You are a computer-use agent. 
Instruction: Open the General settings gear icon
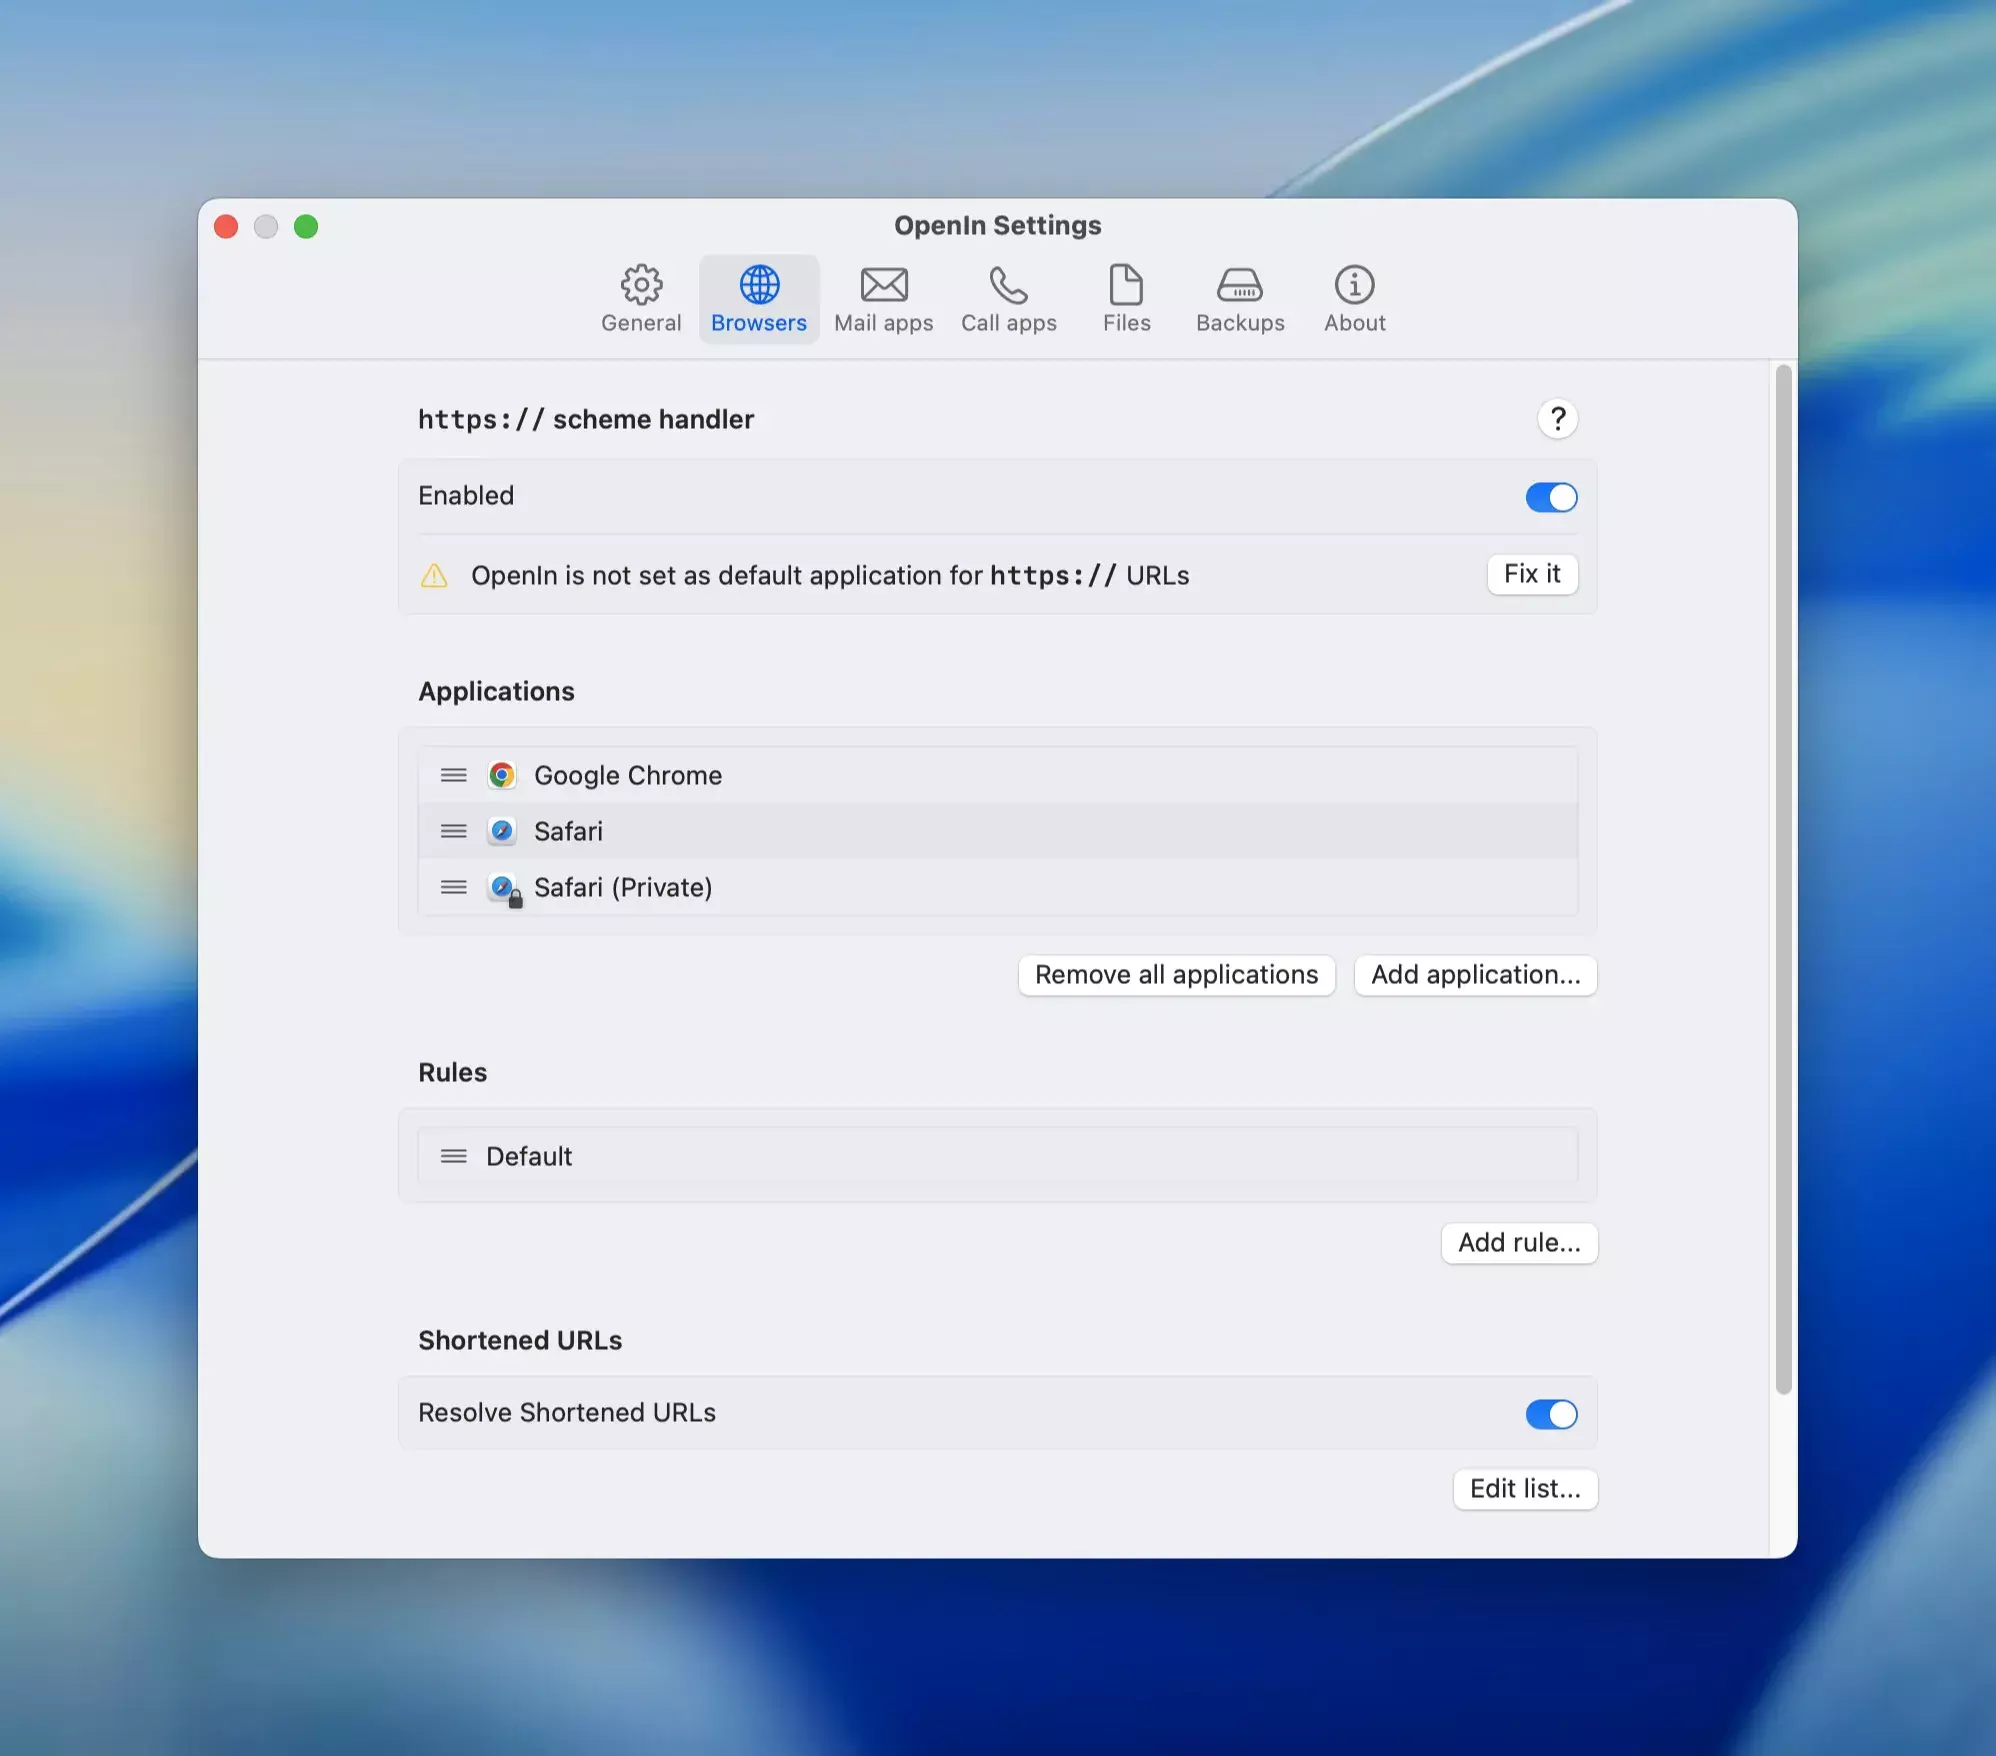point(641,285)
